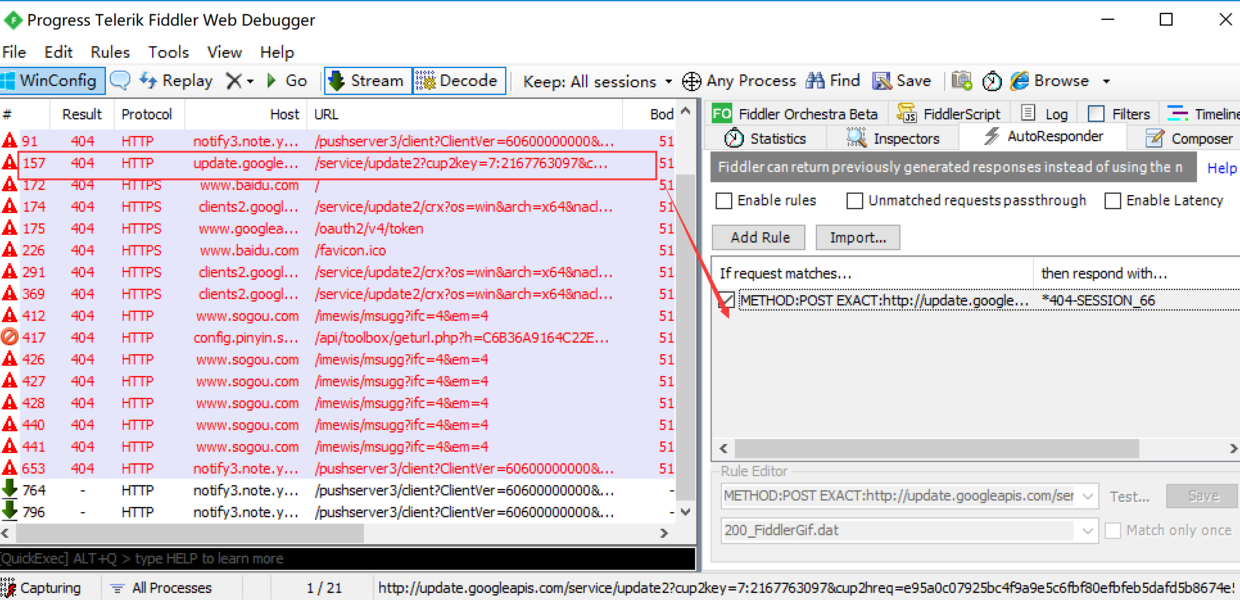Click the Save button in Rule Editor

[x=1203, y=495]
